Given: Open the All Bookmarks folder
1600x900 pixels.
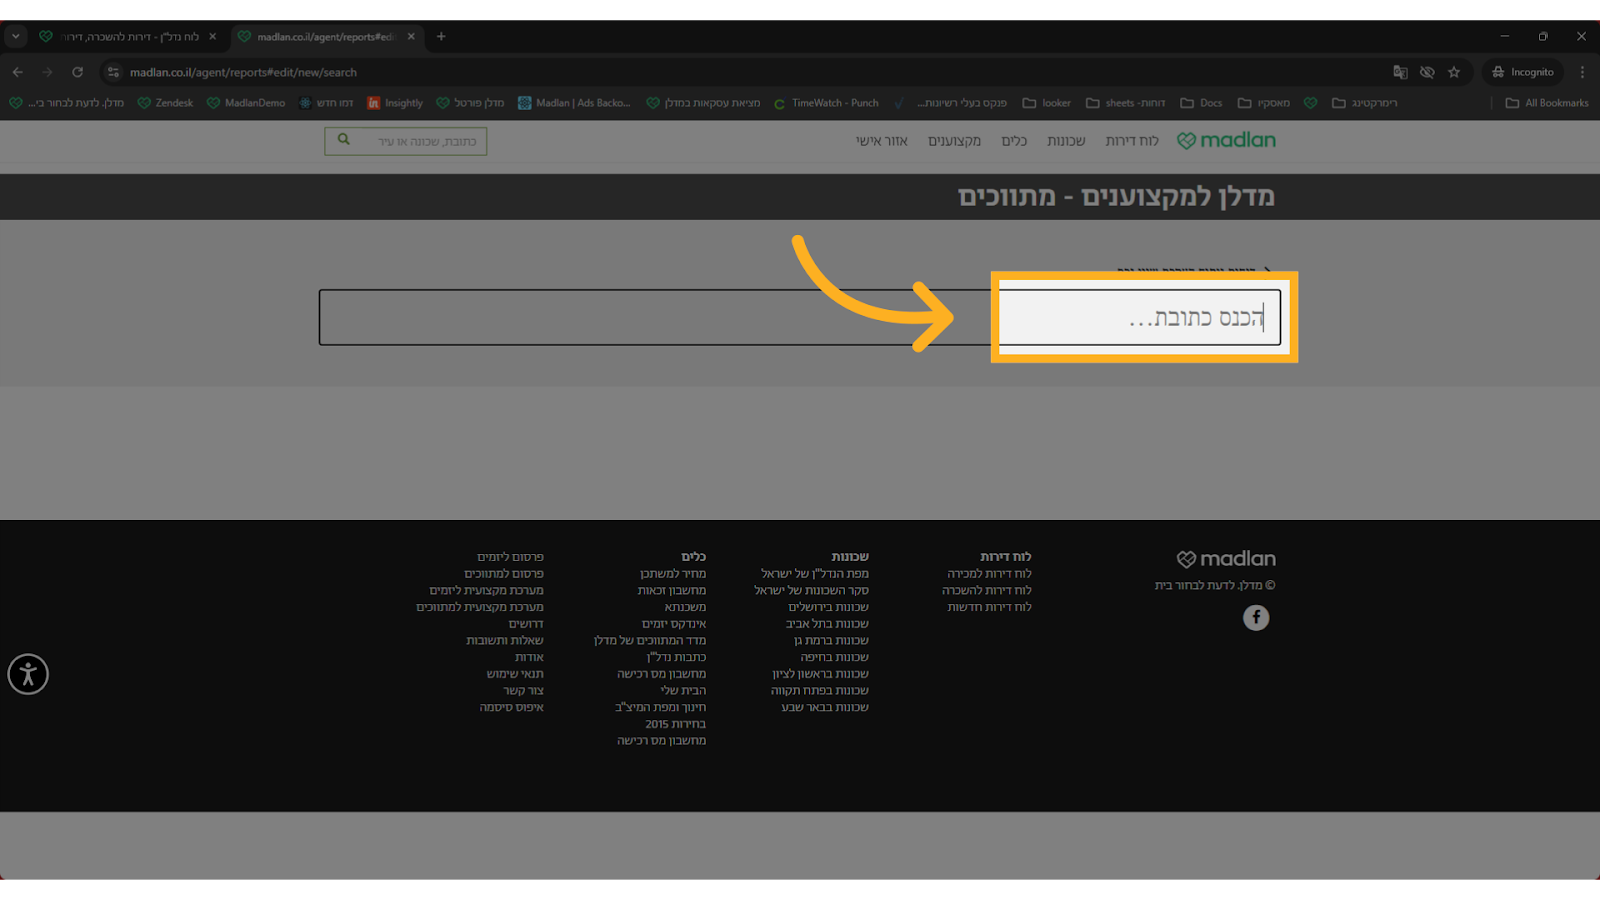Looking at the screenshot, I should point(1546,103).
